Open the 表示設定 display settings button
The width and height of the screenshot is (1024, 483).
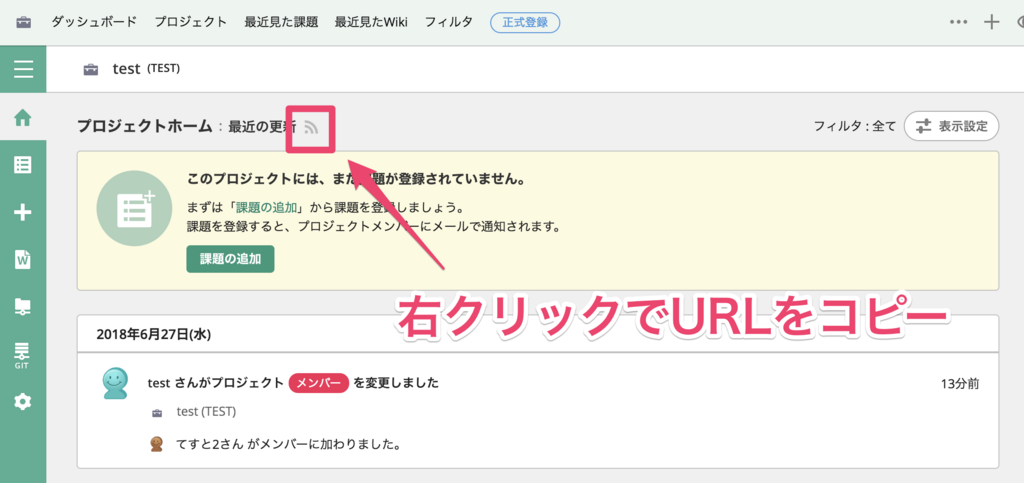(950, 126)
